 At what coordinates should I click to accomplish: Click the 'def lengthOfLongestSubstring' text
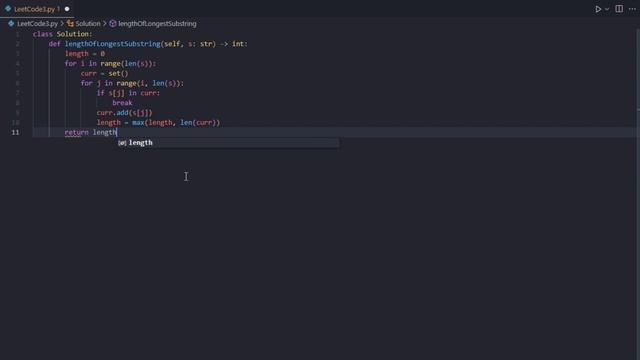(x=104, y=44)
